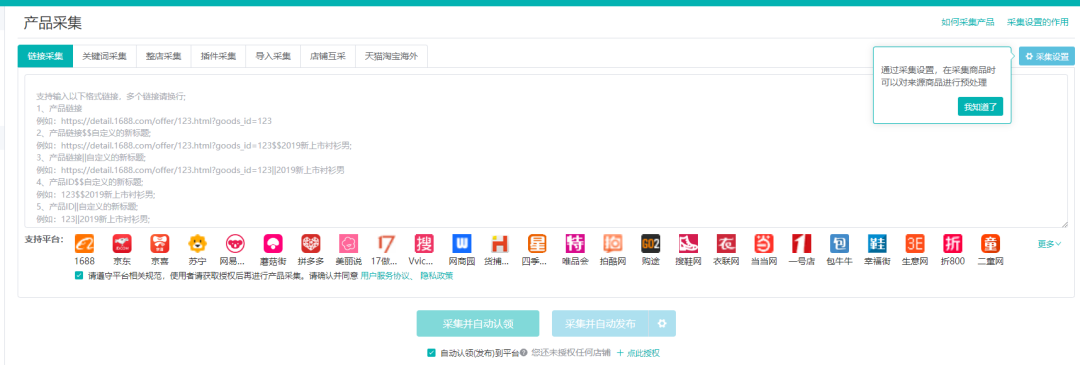Select the 货捕 platform icon
The width and height of the screenshot is (1080, 365).
click(x=499, y=244)
